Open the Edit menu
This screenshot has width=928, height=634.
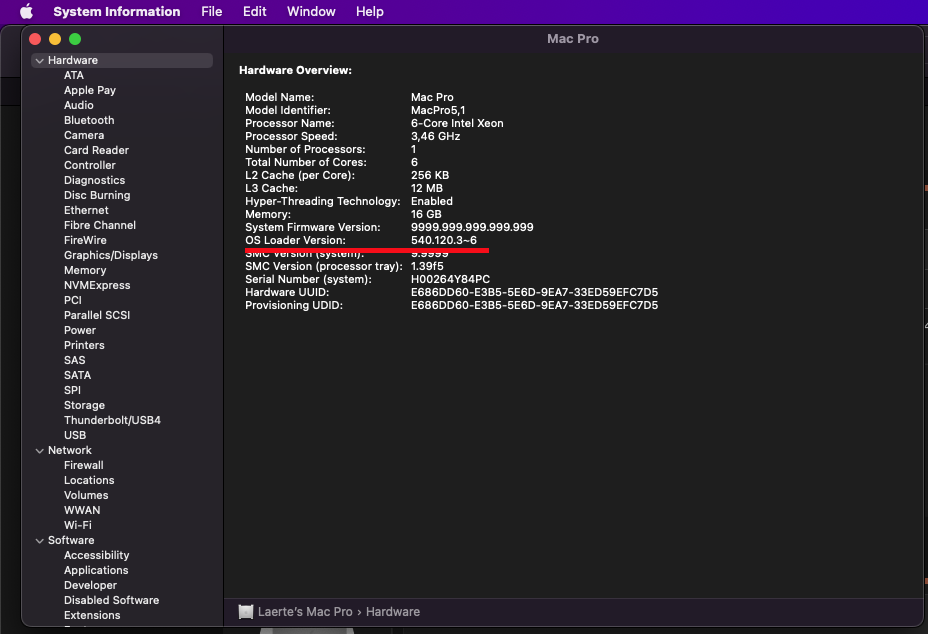click(254, 11)
